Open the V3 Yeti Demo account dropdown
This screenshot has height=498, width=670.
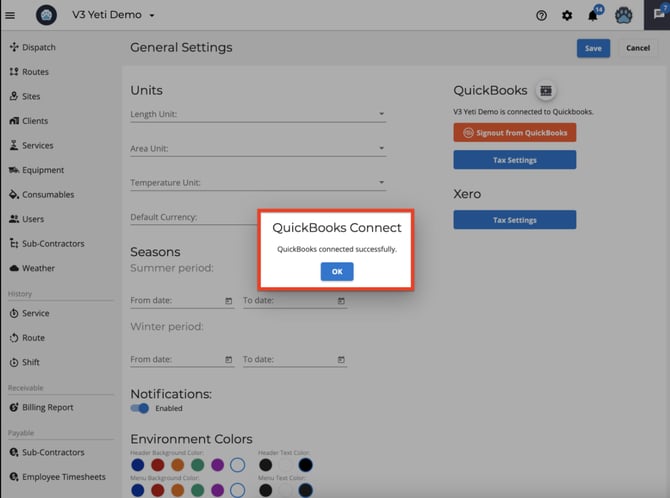point(151,16)
